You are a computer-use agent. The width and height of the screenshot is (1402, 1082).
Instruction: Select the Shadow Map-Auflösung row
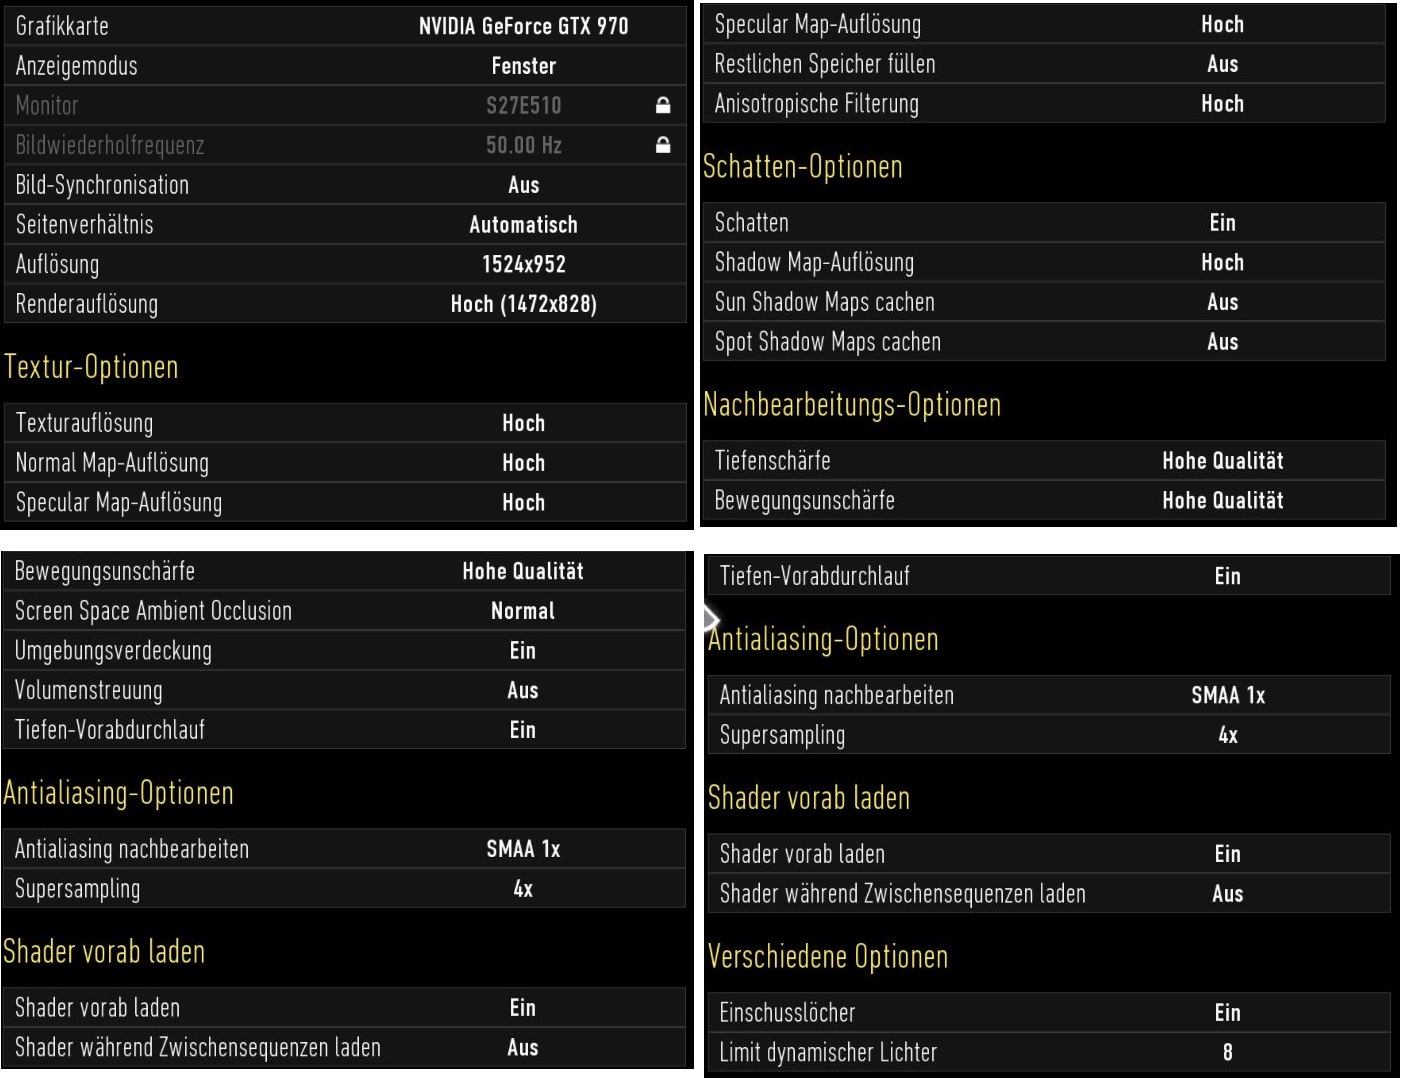point(1044,263)
